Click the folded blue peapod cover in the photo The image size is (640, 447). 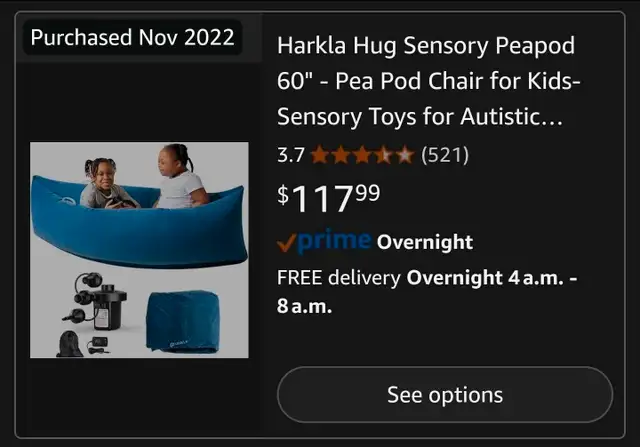pos(183,322)
